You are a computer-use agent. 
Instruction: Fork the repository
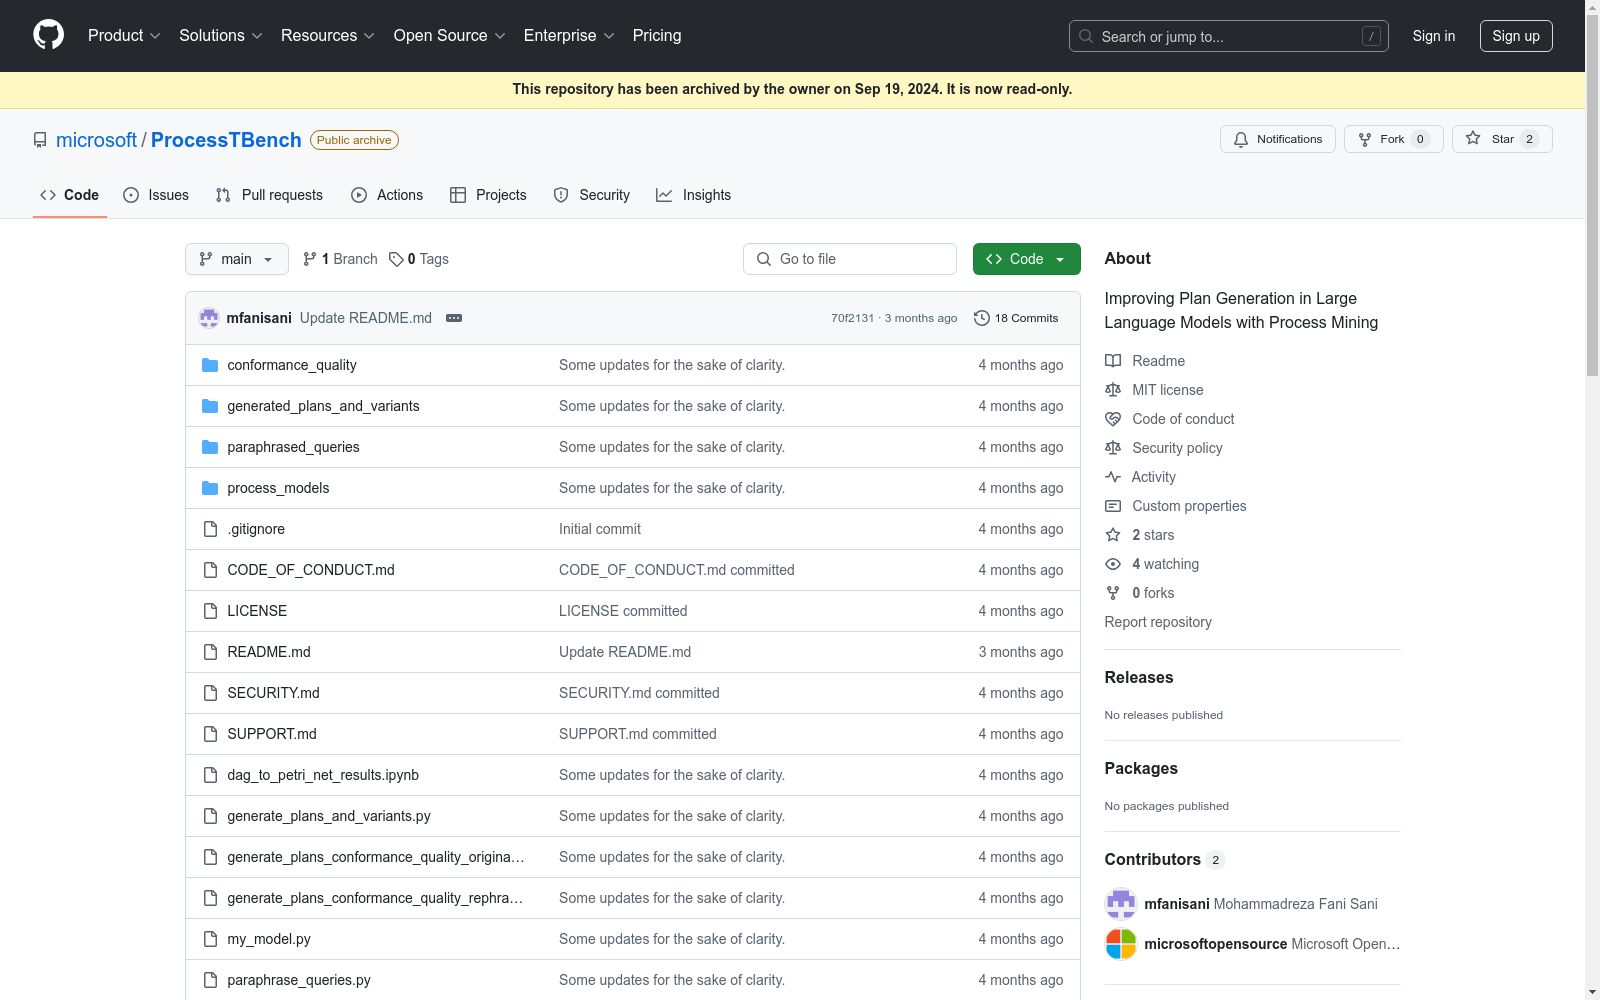click(1392, 139)
